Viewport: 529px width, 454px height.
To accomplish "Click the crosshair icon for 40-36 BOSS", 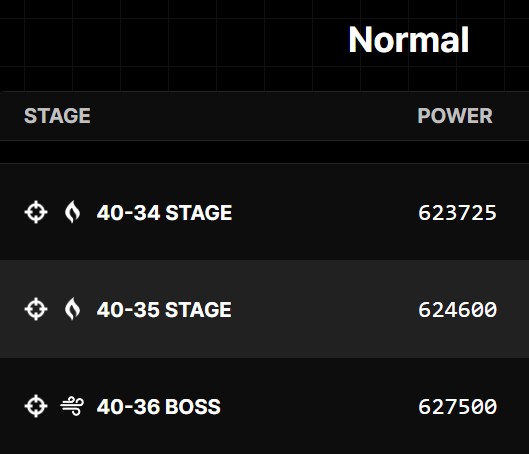I will [x=36, y=406].
